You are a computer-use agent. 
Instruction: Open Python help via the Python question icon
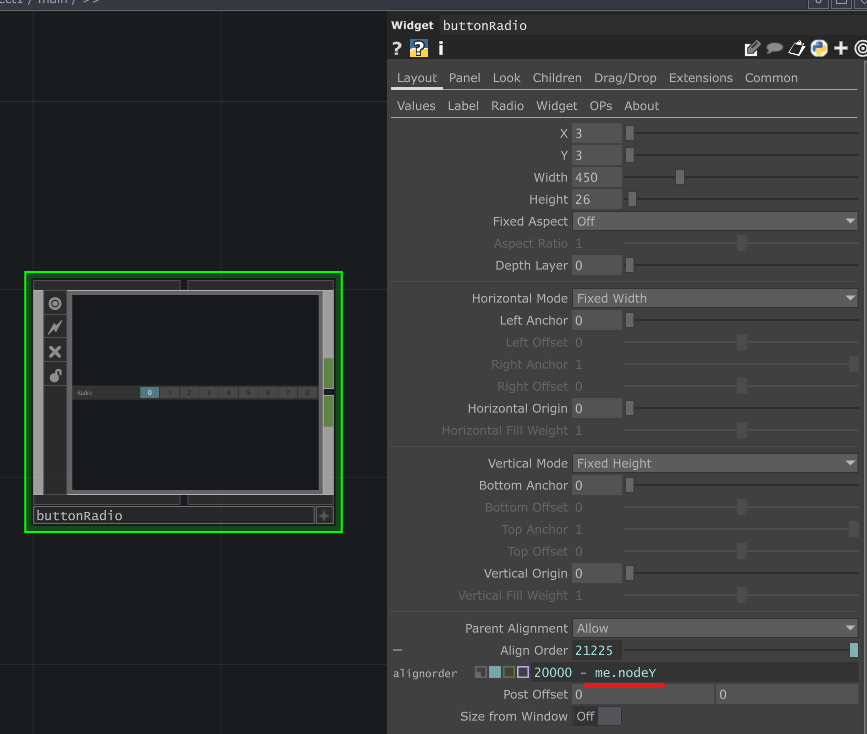click(x=418, y=47)
